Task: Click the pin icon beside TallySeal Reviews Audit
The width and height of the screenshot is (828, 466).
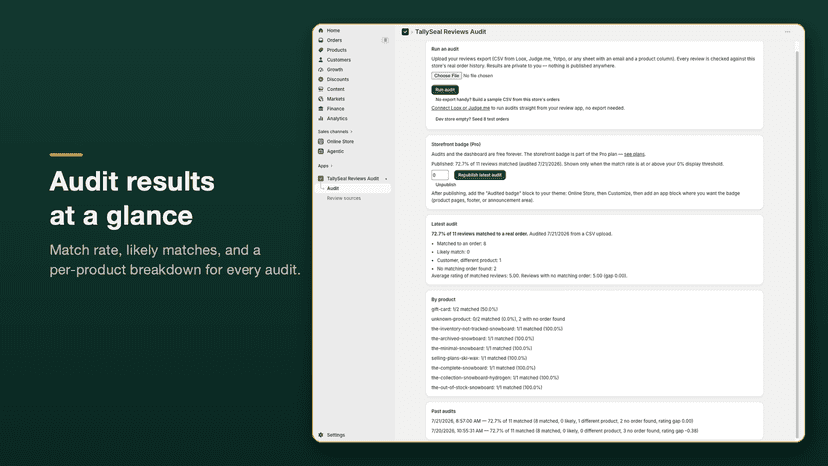Action: [x=386, y=179]
